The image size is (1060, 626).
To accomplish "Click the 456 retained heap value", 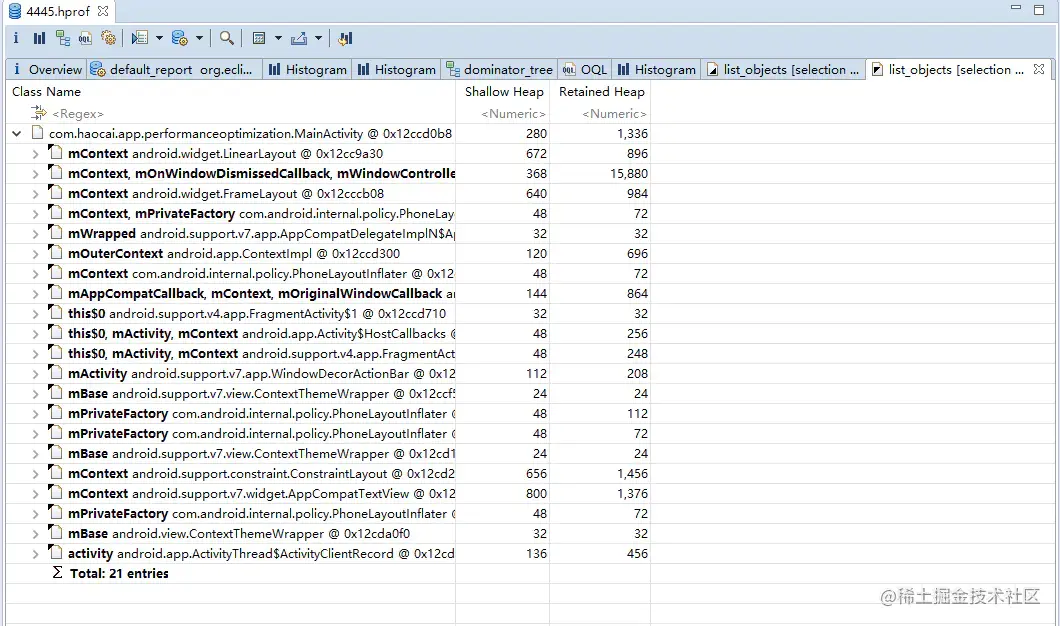I will [637, 554].
